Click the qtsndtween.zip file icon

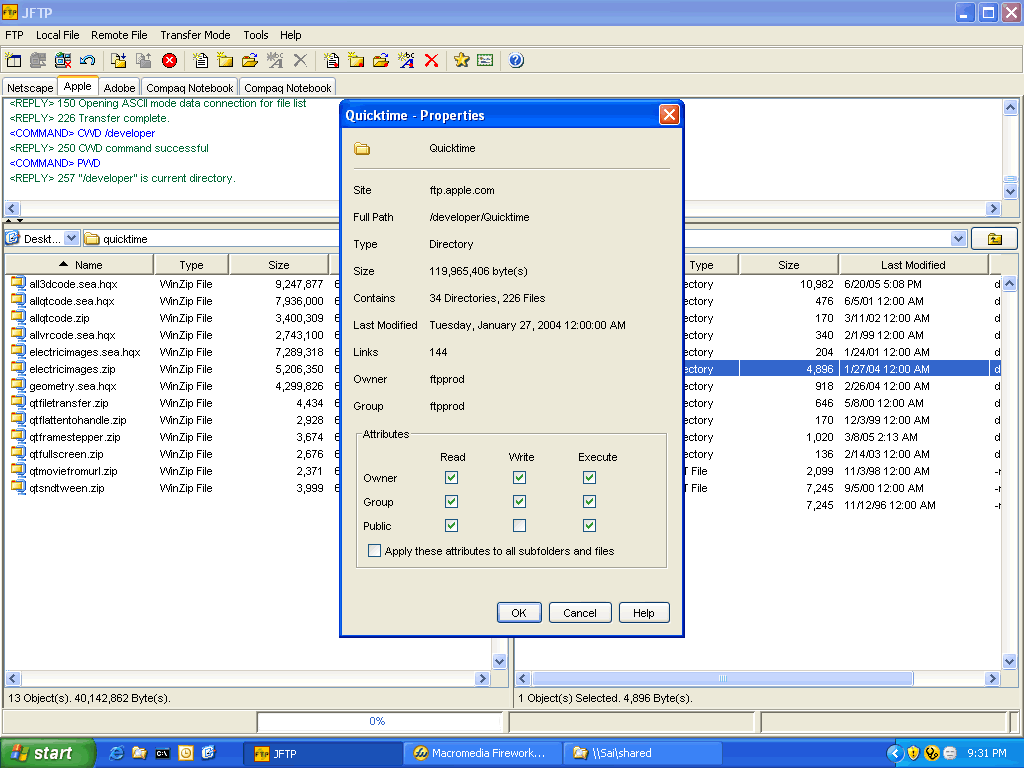[x=18, y=487]
